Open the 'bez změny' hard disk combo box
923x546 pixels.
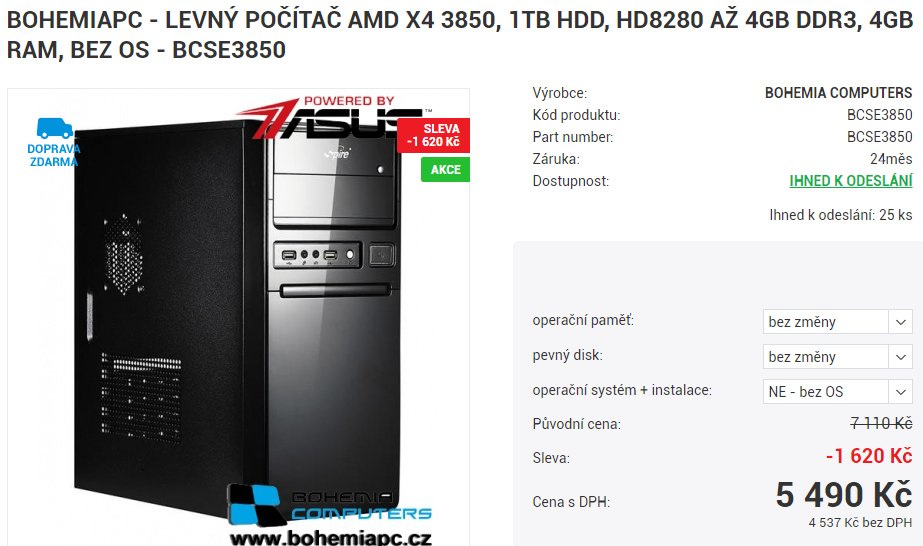[838, 357]
